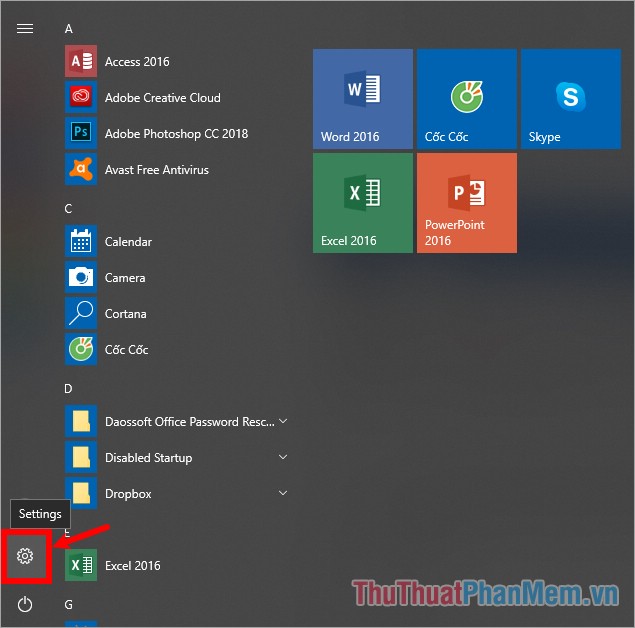Open the PowerPoint 2016 tile
Image resolution: width=635 pixels, height=628 pixels.
coord(467,203)
